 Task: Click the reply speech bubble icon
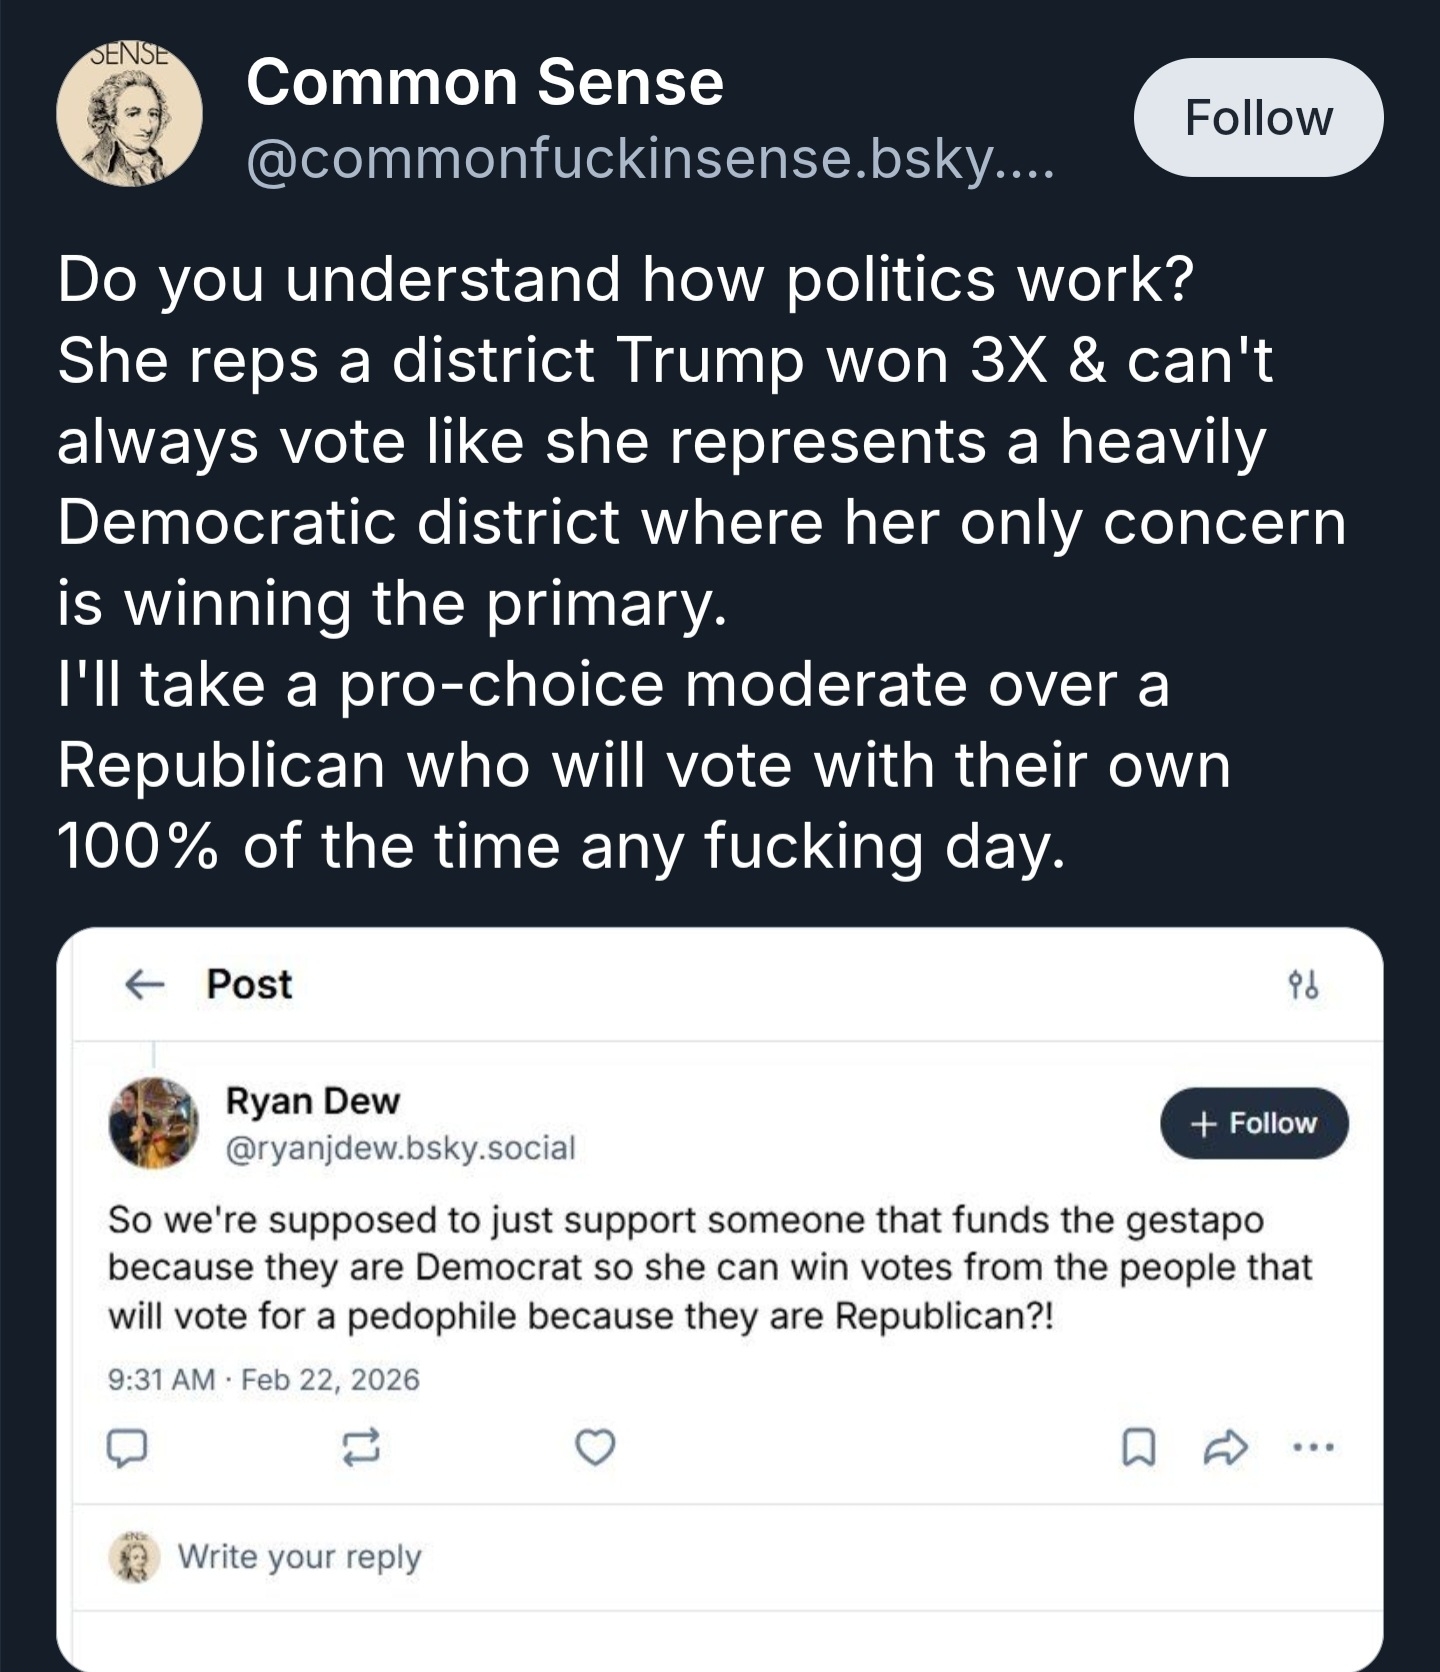(x=127, y=1447)
